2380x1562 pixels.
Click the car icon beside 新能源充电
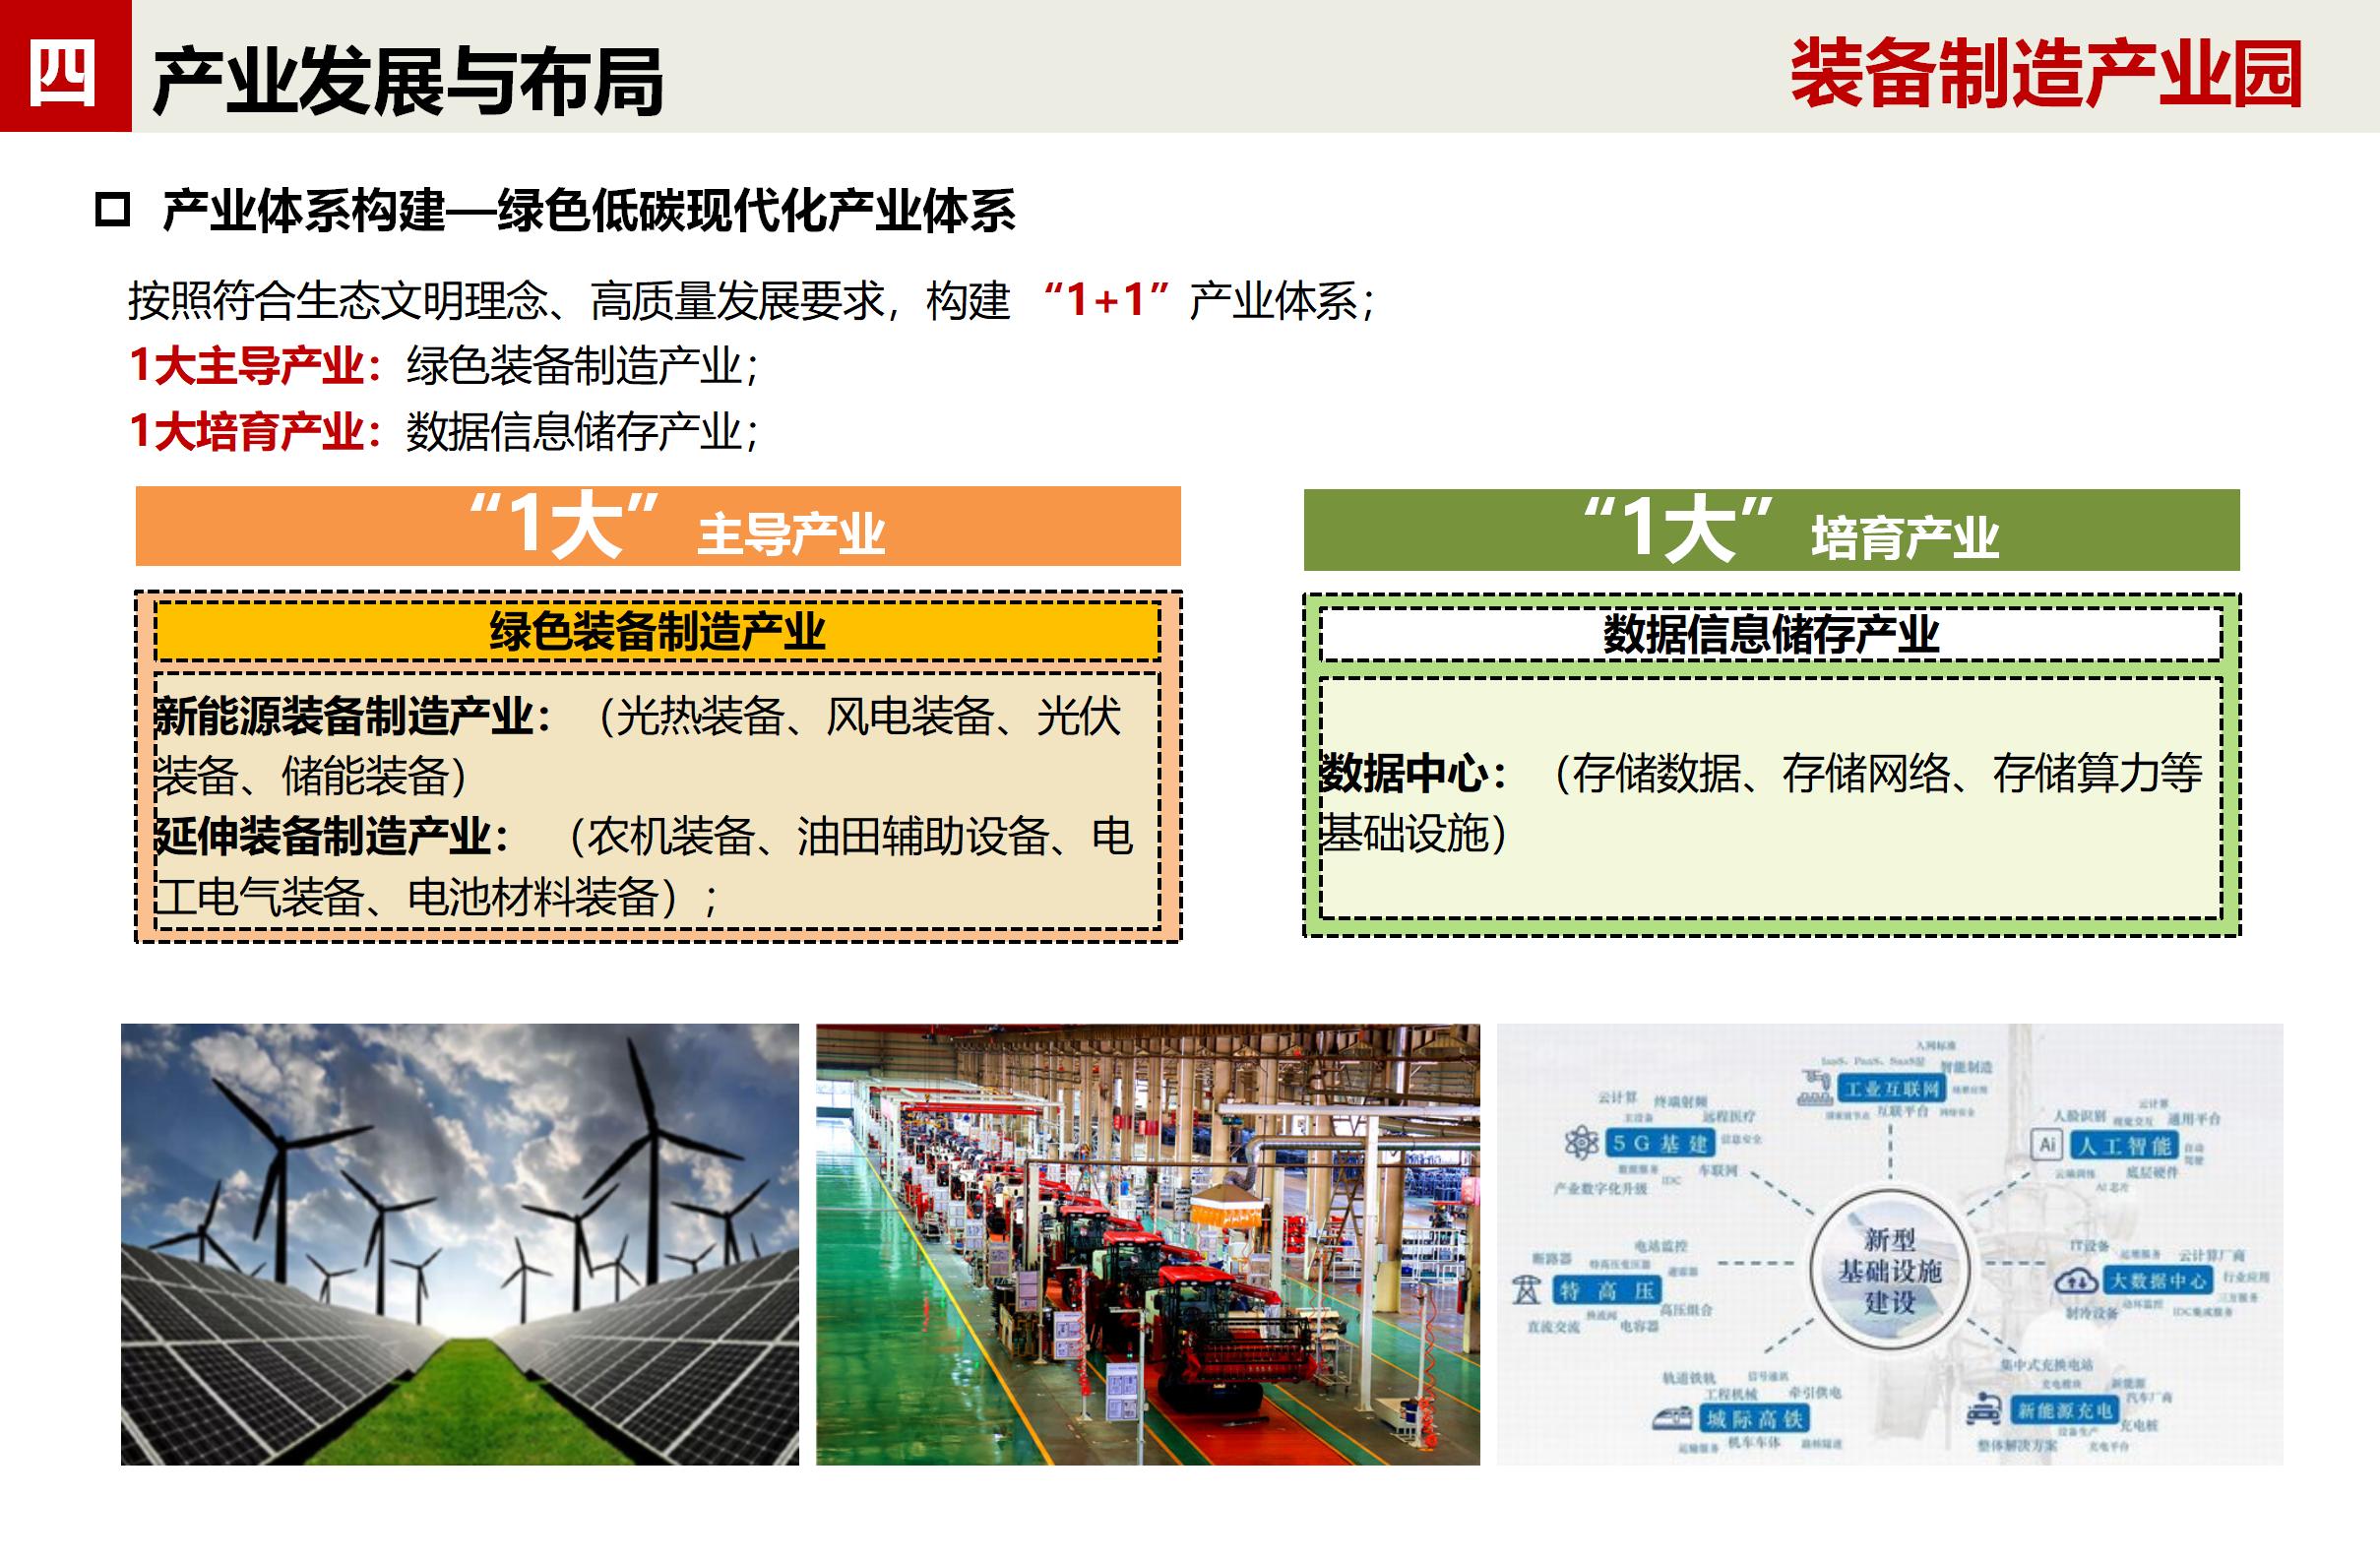pyautogui.click(x=1984, y=1411)
